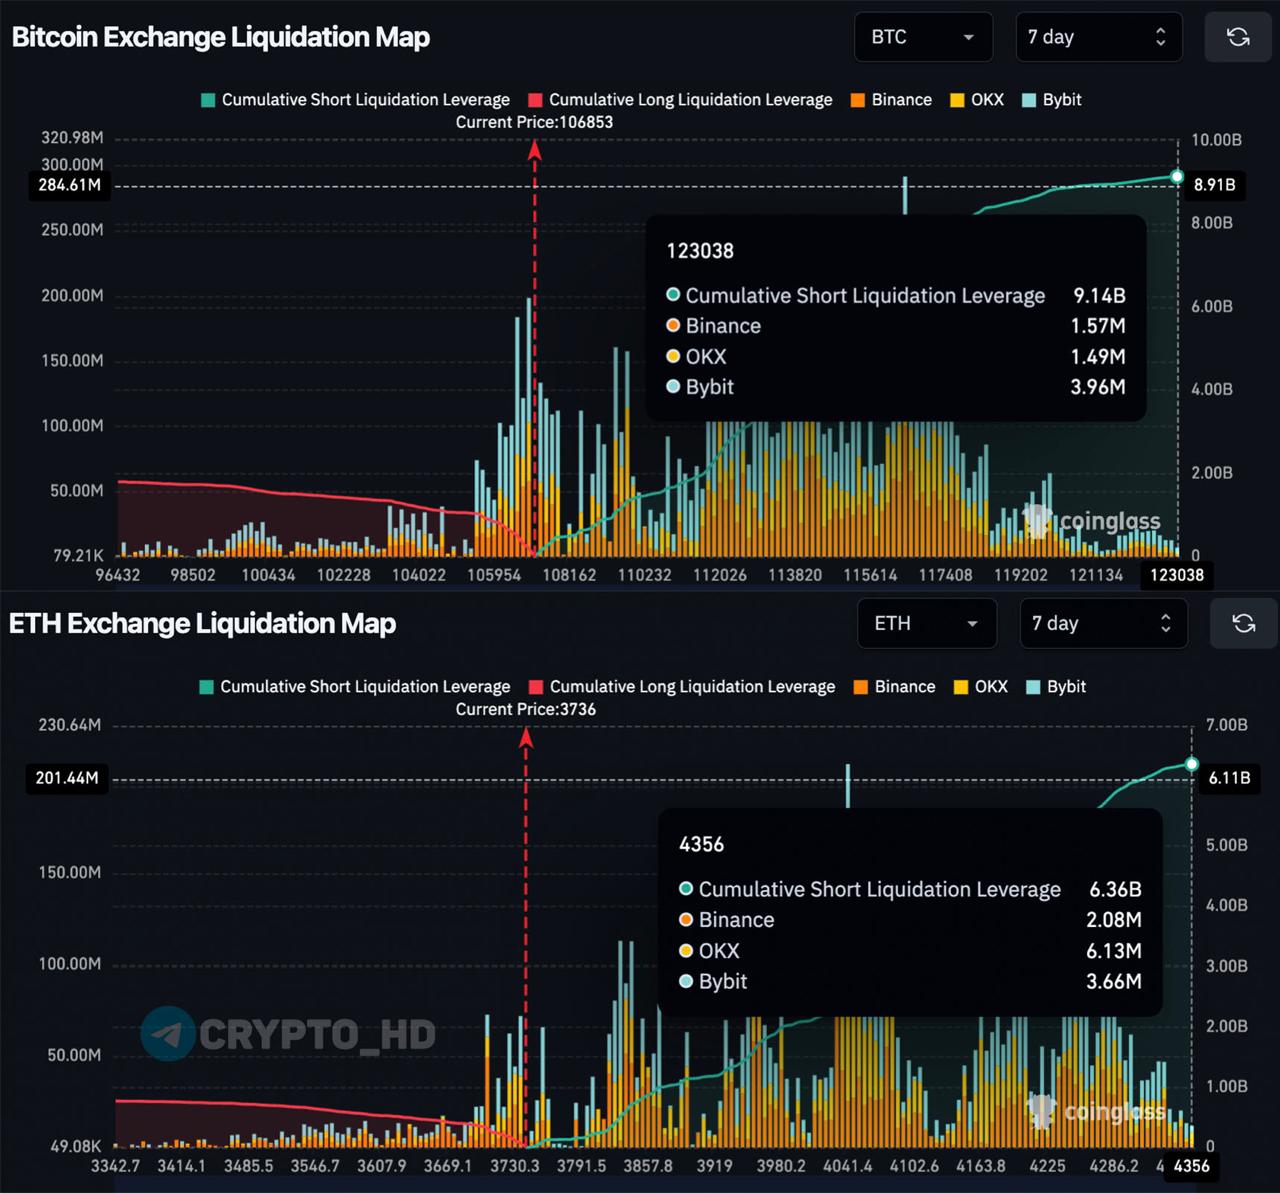
Task: Refresh the ETH liquidation map
Action: coord(1243,624)
